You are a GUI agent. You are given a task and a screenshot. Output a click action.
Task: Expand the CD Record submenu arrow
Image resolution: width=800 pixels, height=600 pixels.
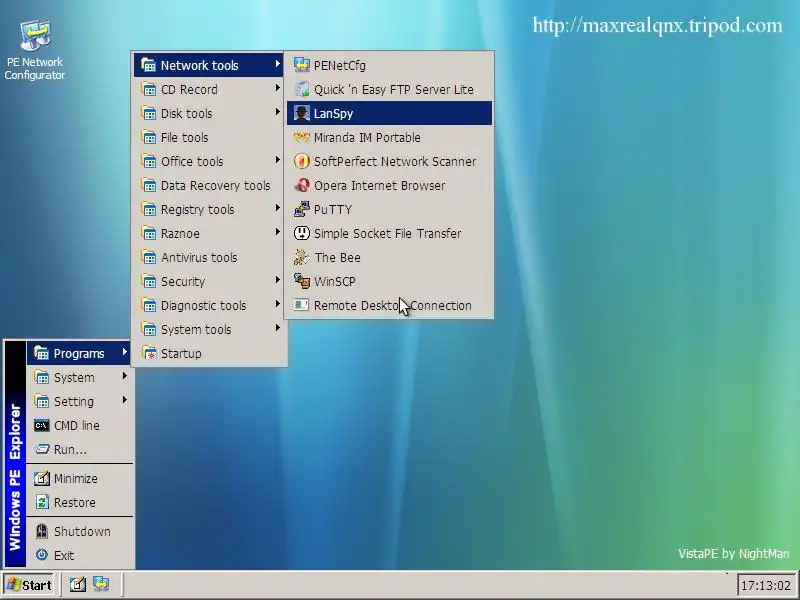click(277, 88)
